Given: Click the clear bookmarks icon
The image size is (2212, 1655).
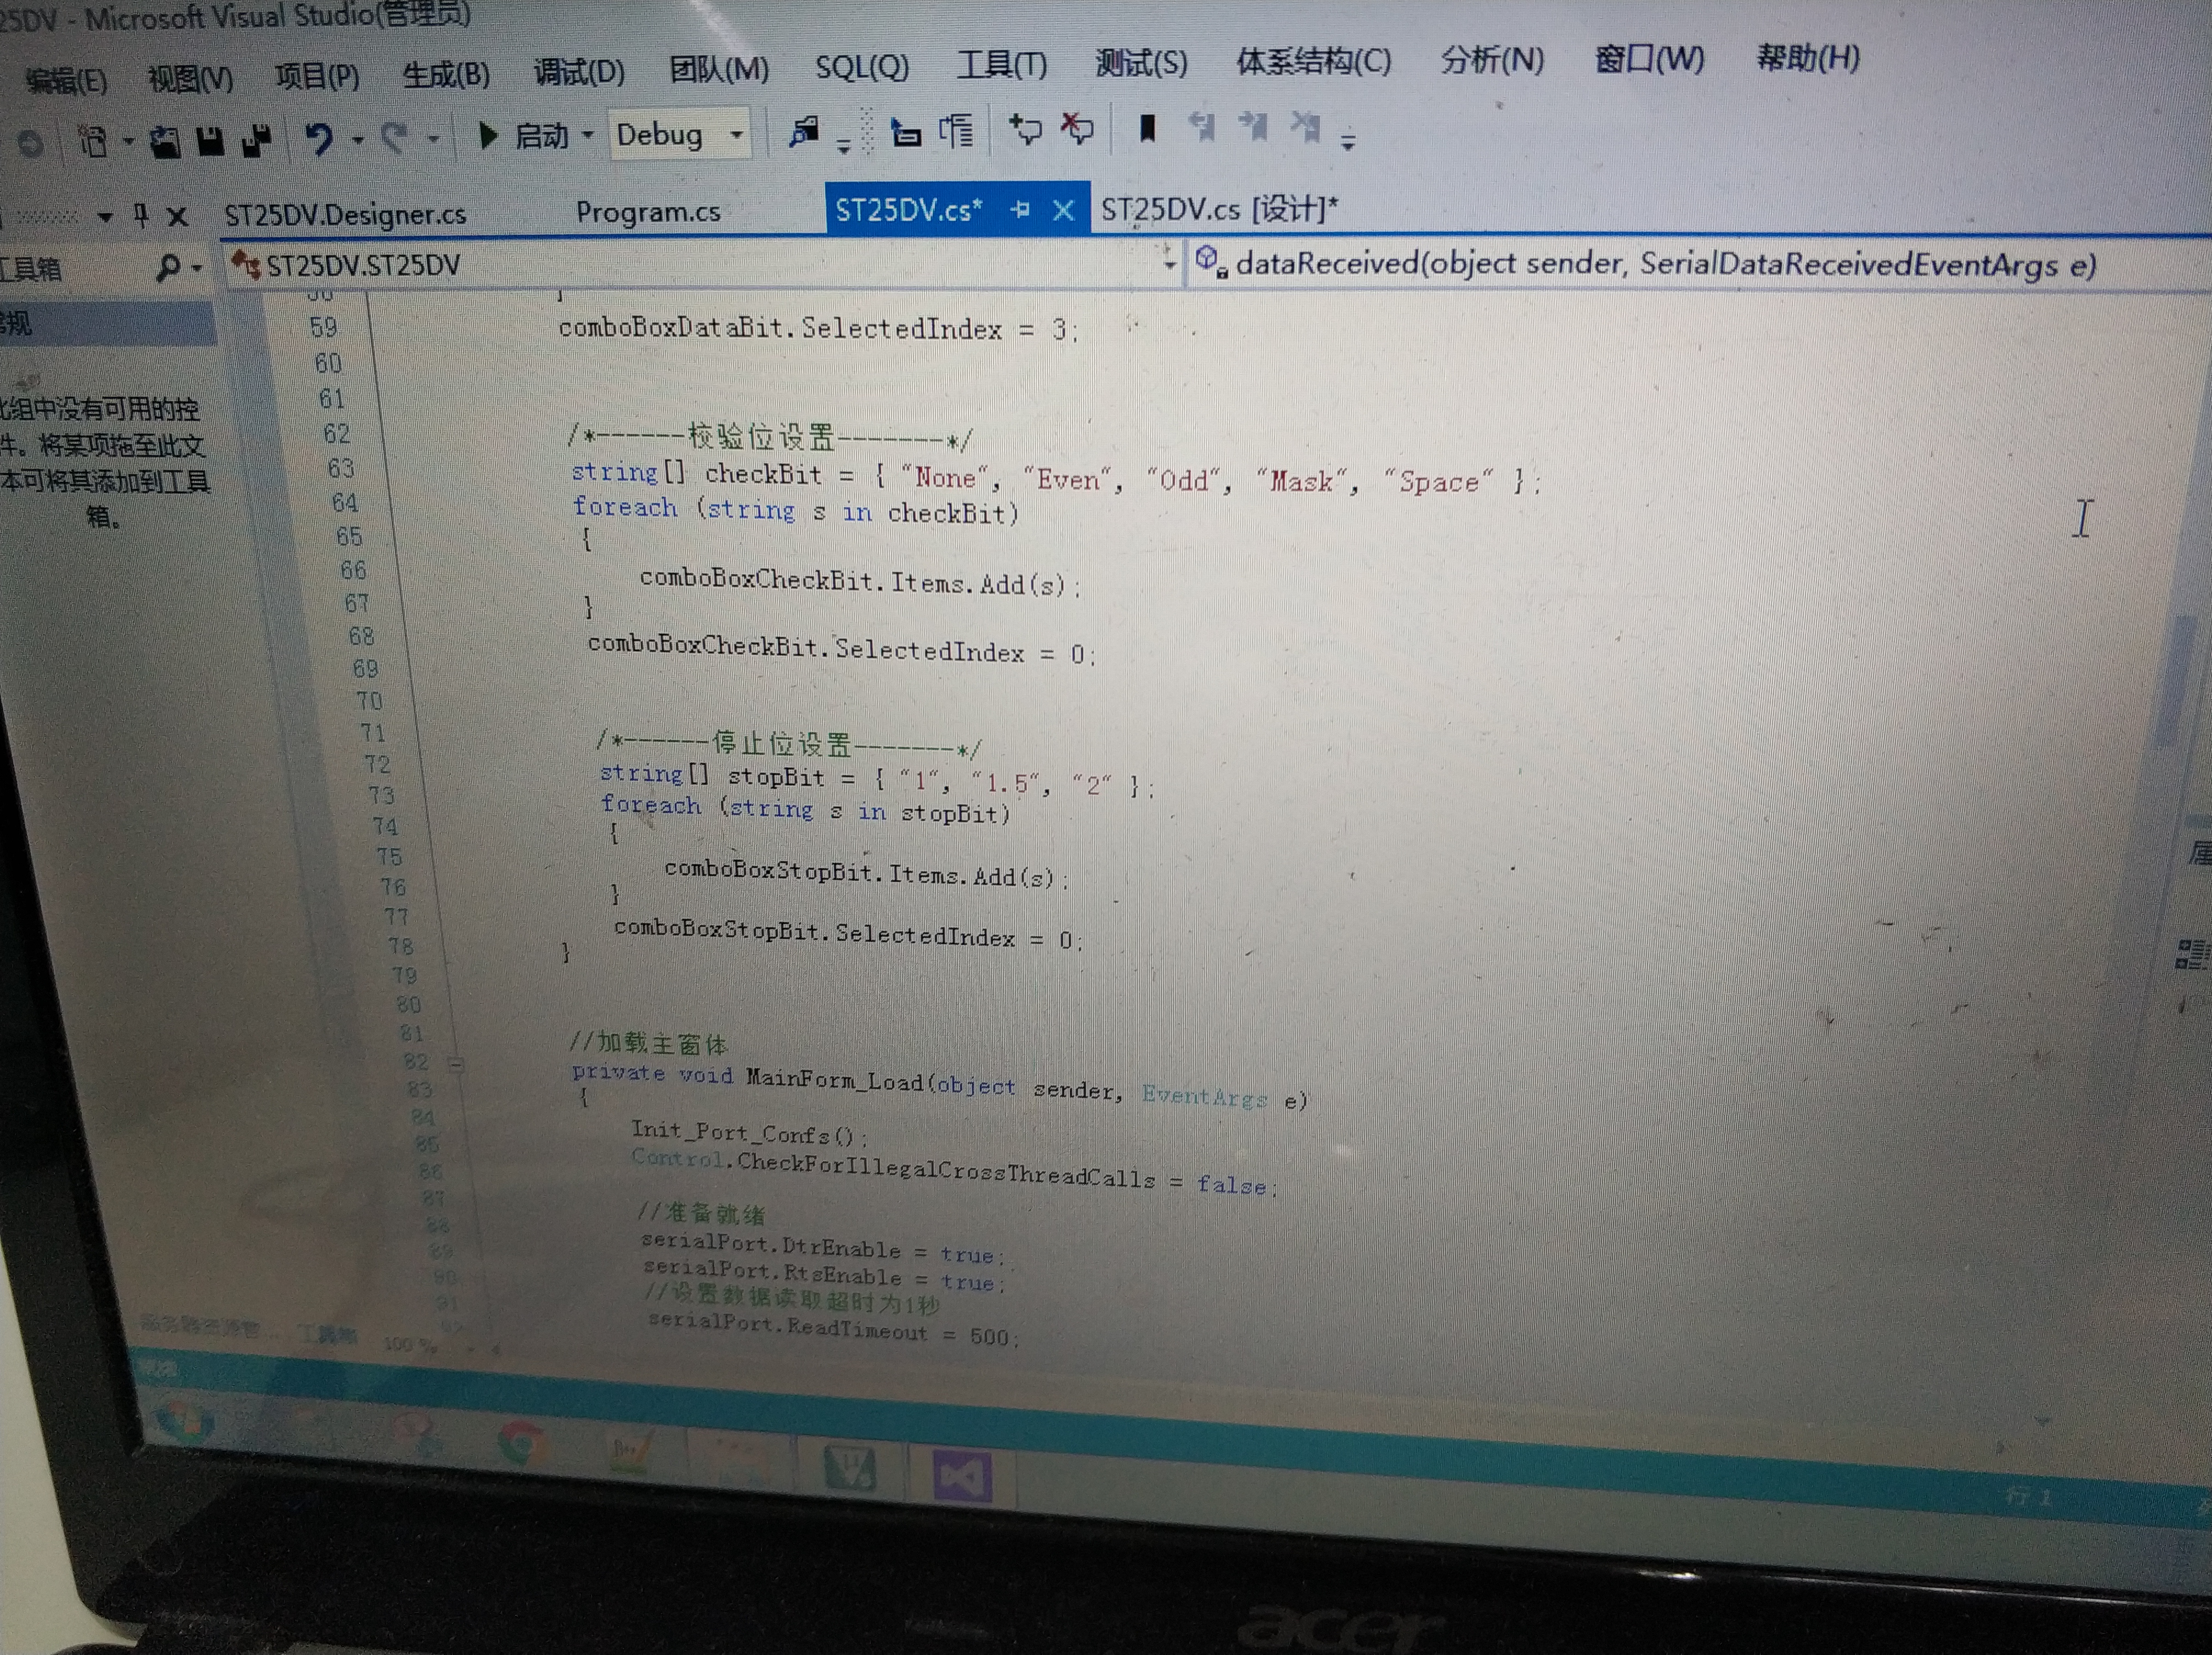Looking at the screenshot, I should (x=1305, y=127).
